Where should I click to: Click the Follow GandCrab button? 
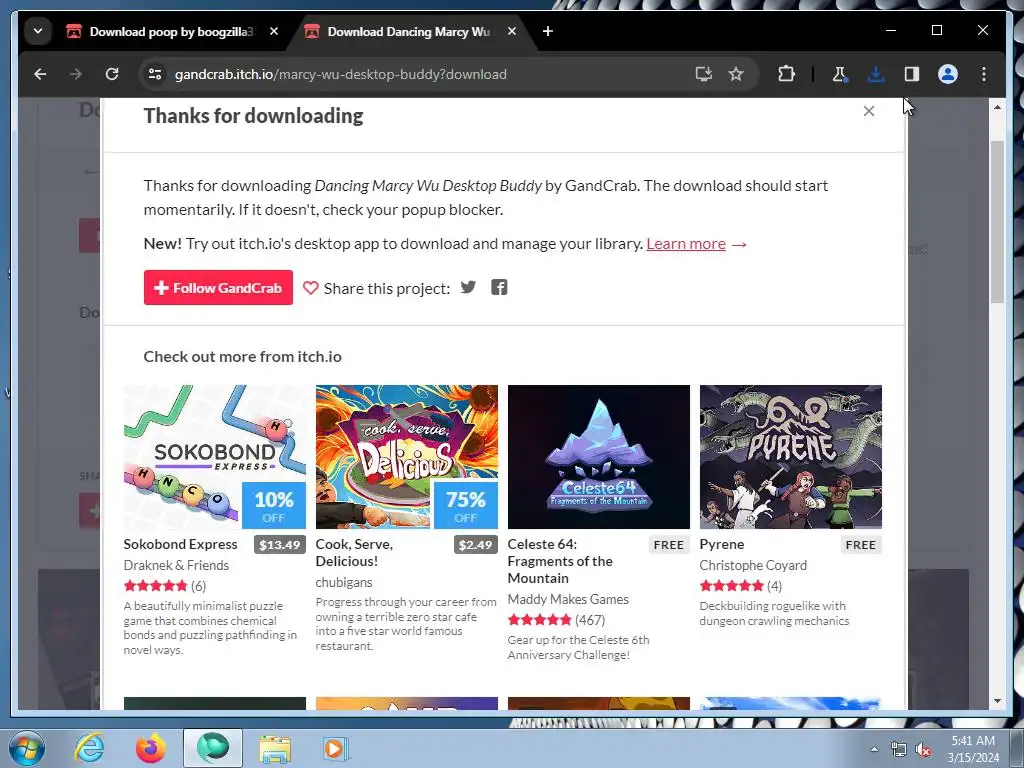(x=218, y=287)
